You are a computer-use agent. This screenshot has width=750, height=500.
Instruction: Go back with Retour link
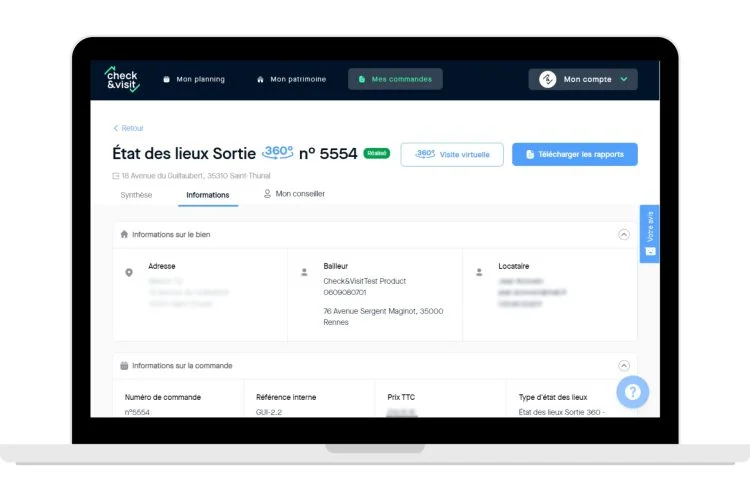[128, 128]
